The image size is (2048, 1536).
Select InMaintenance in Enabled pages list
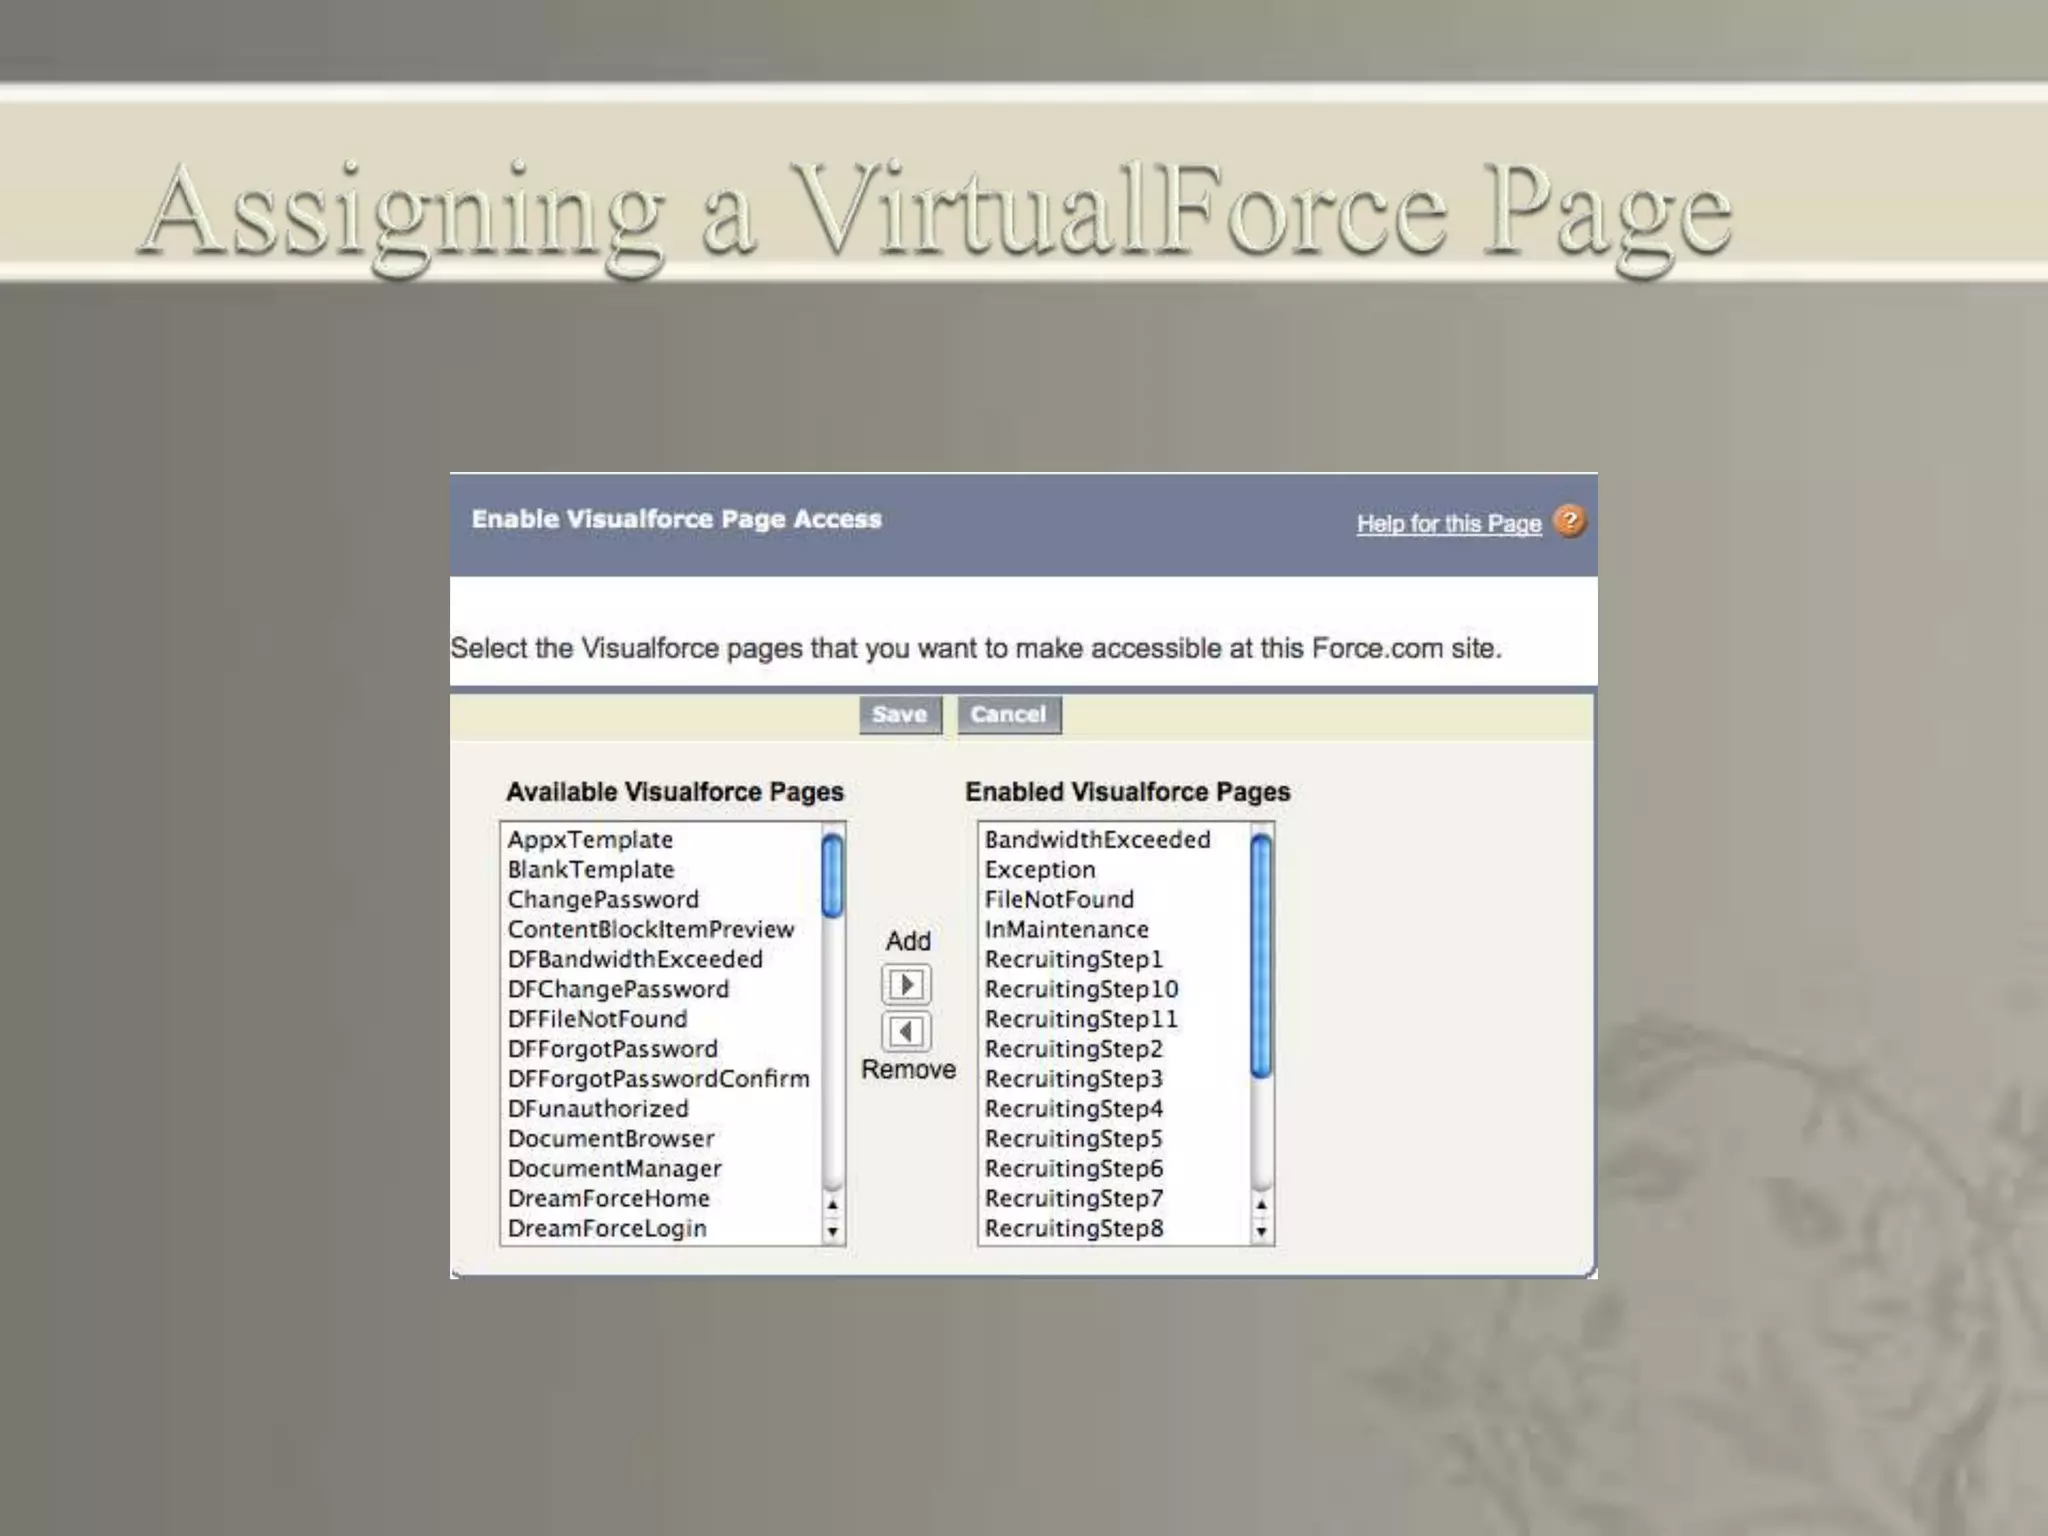[1066, 929]
